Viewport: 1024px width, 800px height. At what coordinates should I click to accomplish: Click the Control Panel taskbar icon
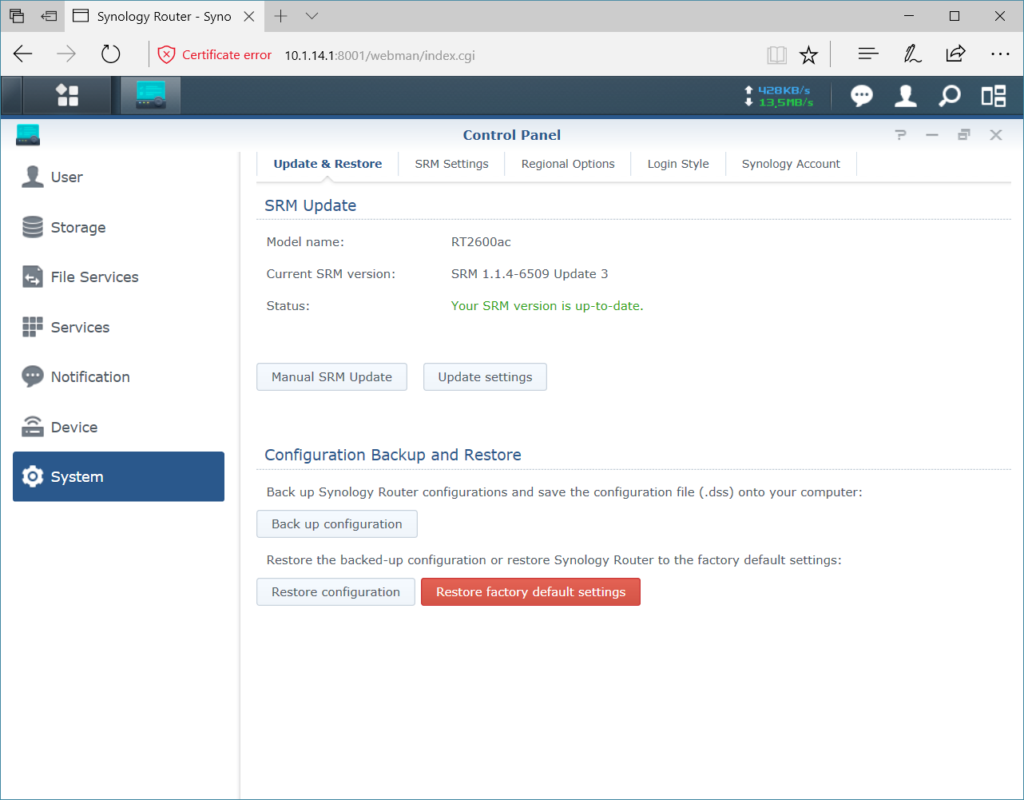[x=151, y=95]
